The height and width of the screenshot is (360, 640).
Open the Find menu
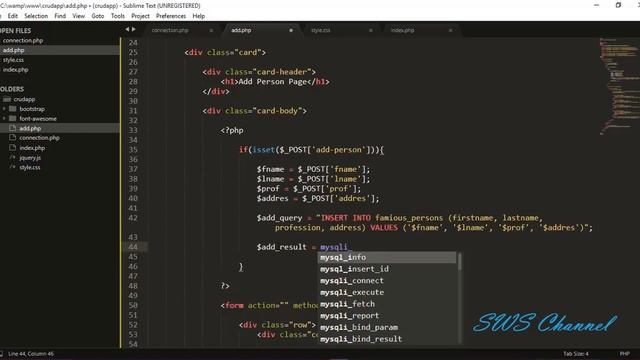click(60, 16)
